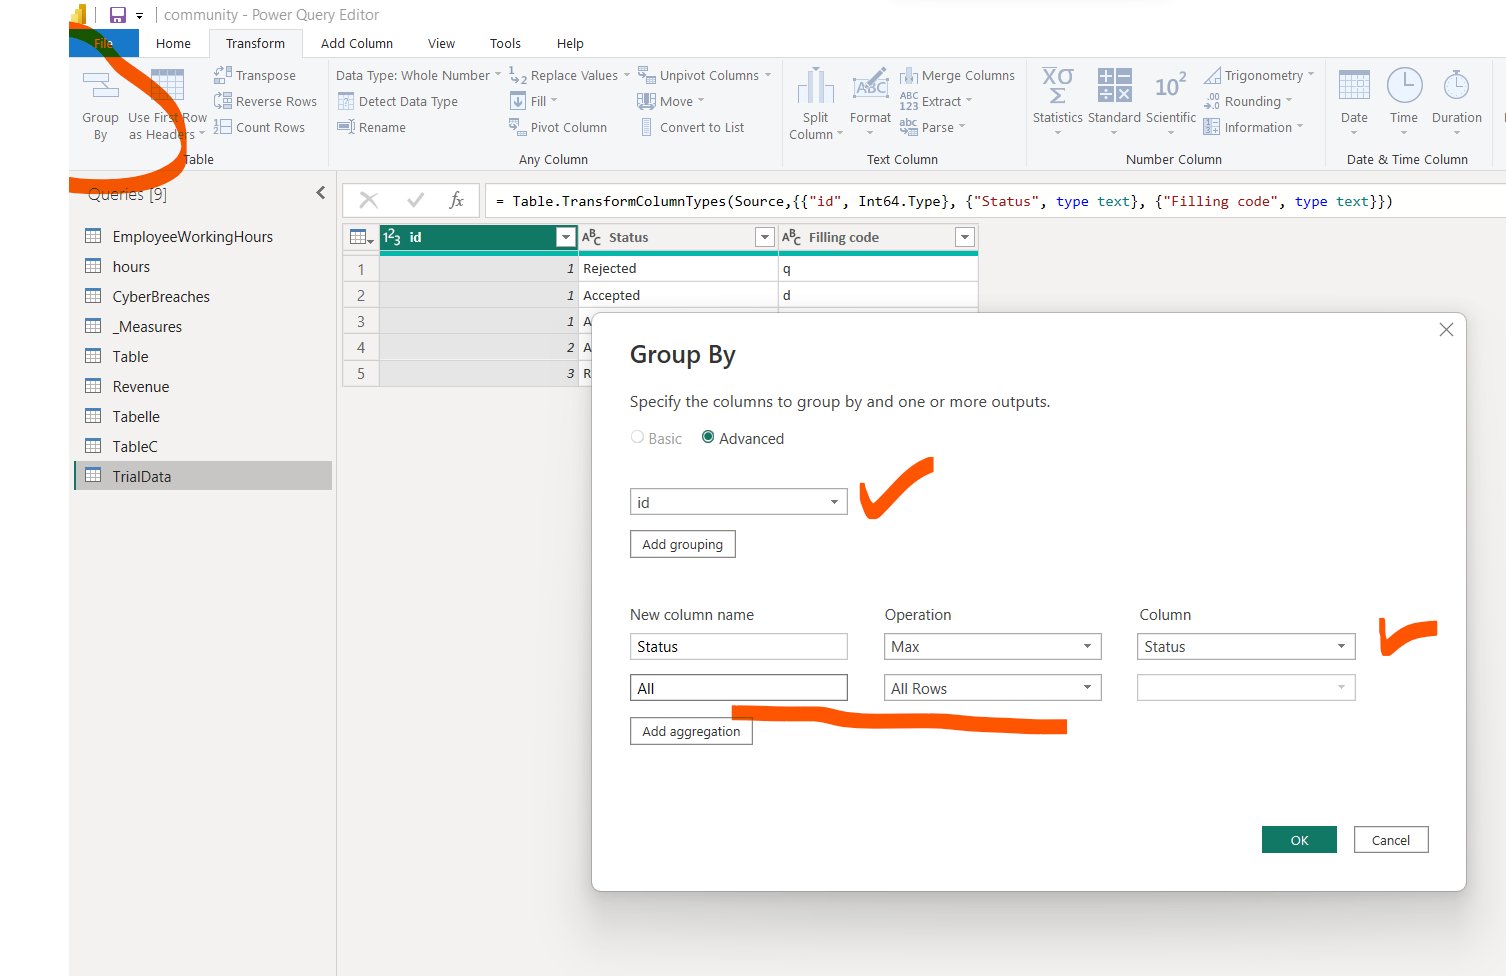
Task: Click Detect Data Type icon
Action: pos(346,101)
